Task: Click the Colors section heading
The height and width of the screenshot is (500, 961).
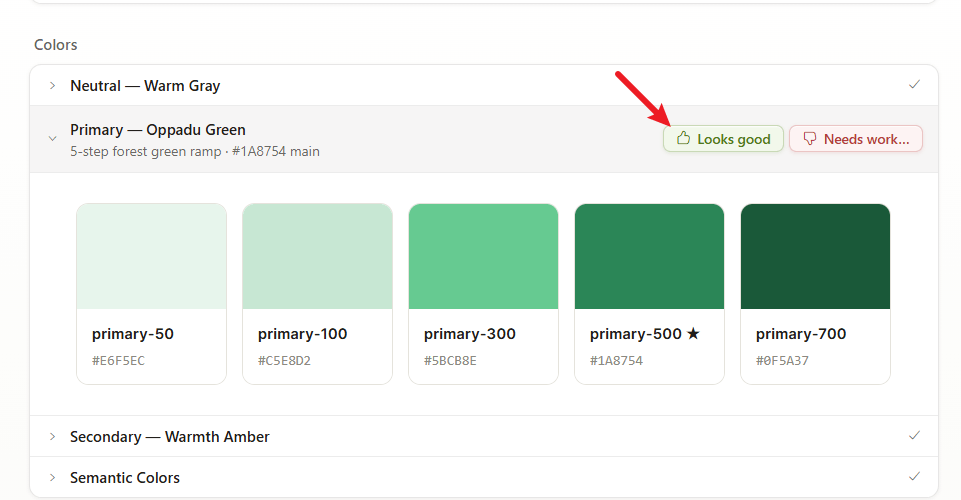Action: click(x=56, y=45)
